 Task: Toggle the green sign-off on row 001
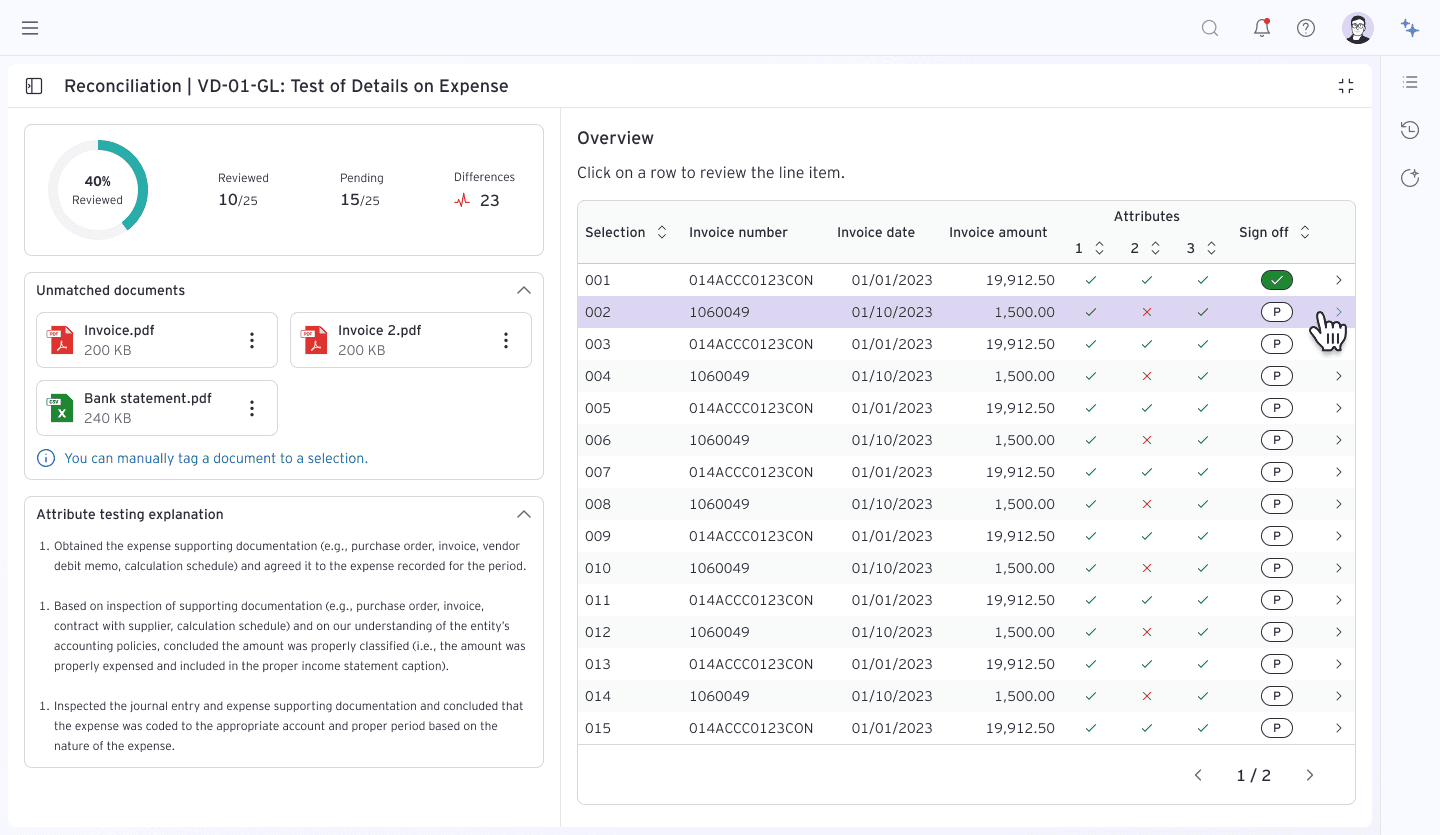tap(1277, 280)
